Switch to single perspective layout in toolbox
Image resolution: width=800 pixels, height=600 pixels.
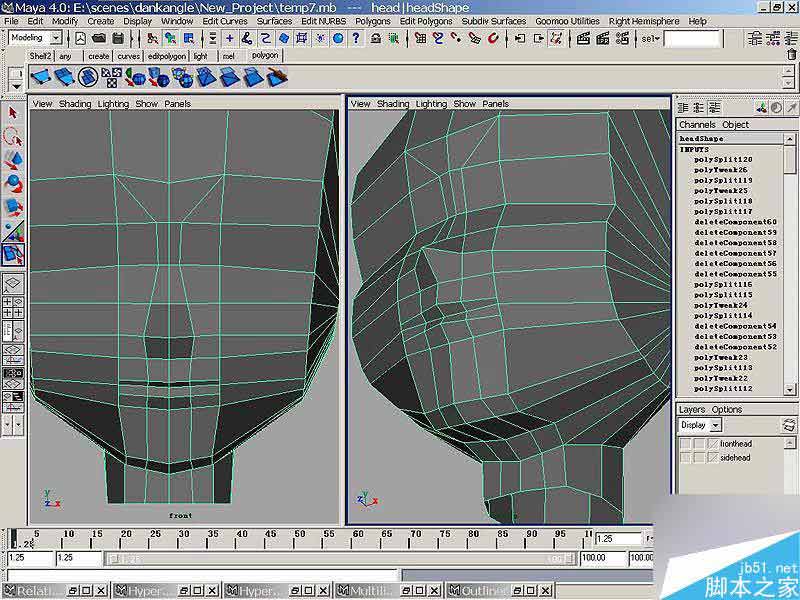[x=13, y=285]
